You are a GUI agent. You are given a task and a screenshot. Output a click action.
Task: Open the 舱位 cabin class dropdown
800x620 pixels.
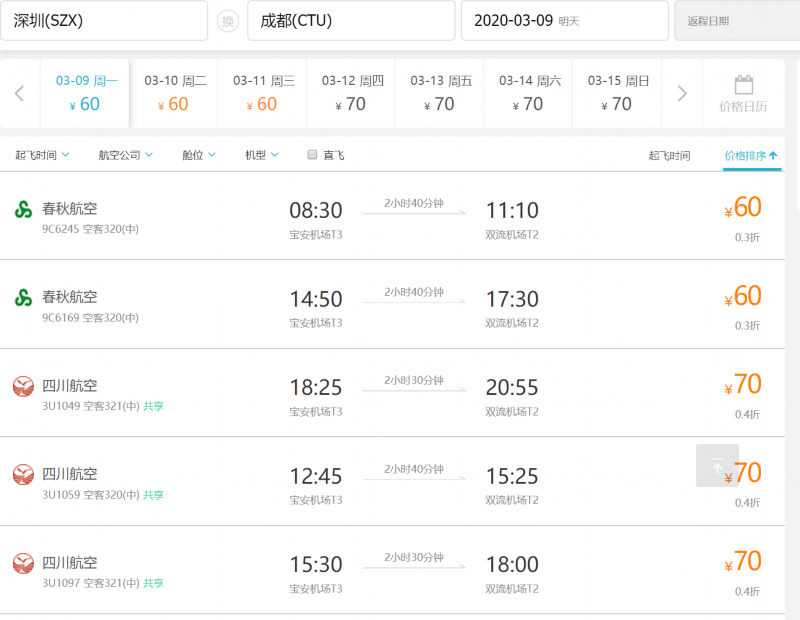[x=199, y=155]
